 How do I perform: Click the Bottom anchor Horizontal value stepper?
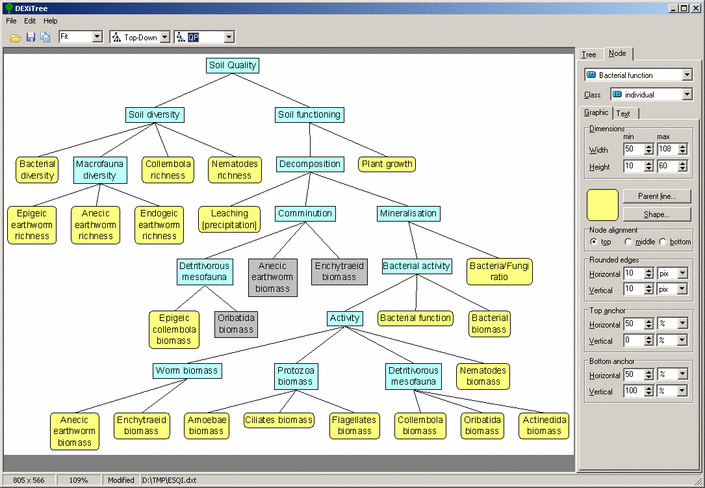tap(649, 375)
